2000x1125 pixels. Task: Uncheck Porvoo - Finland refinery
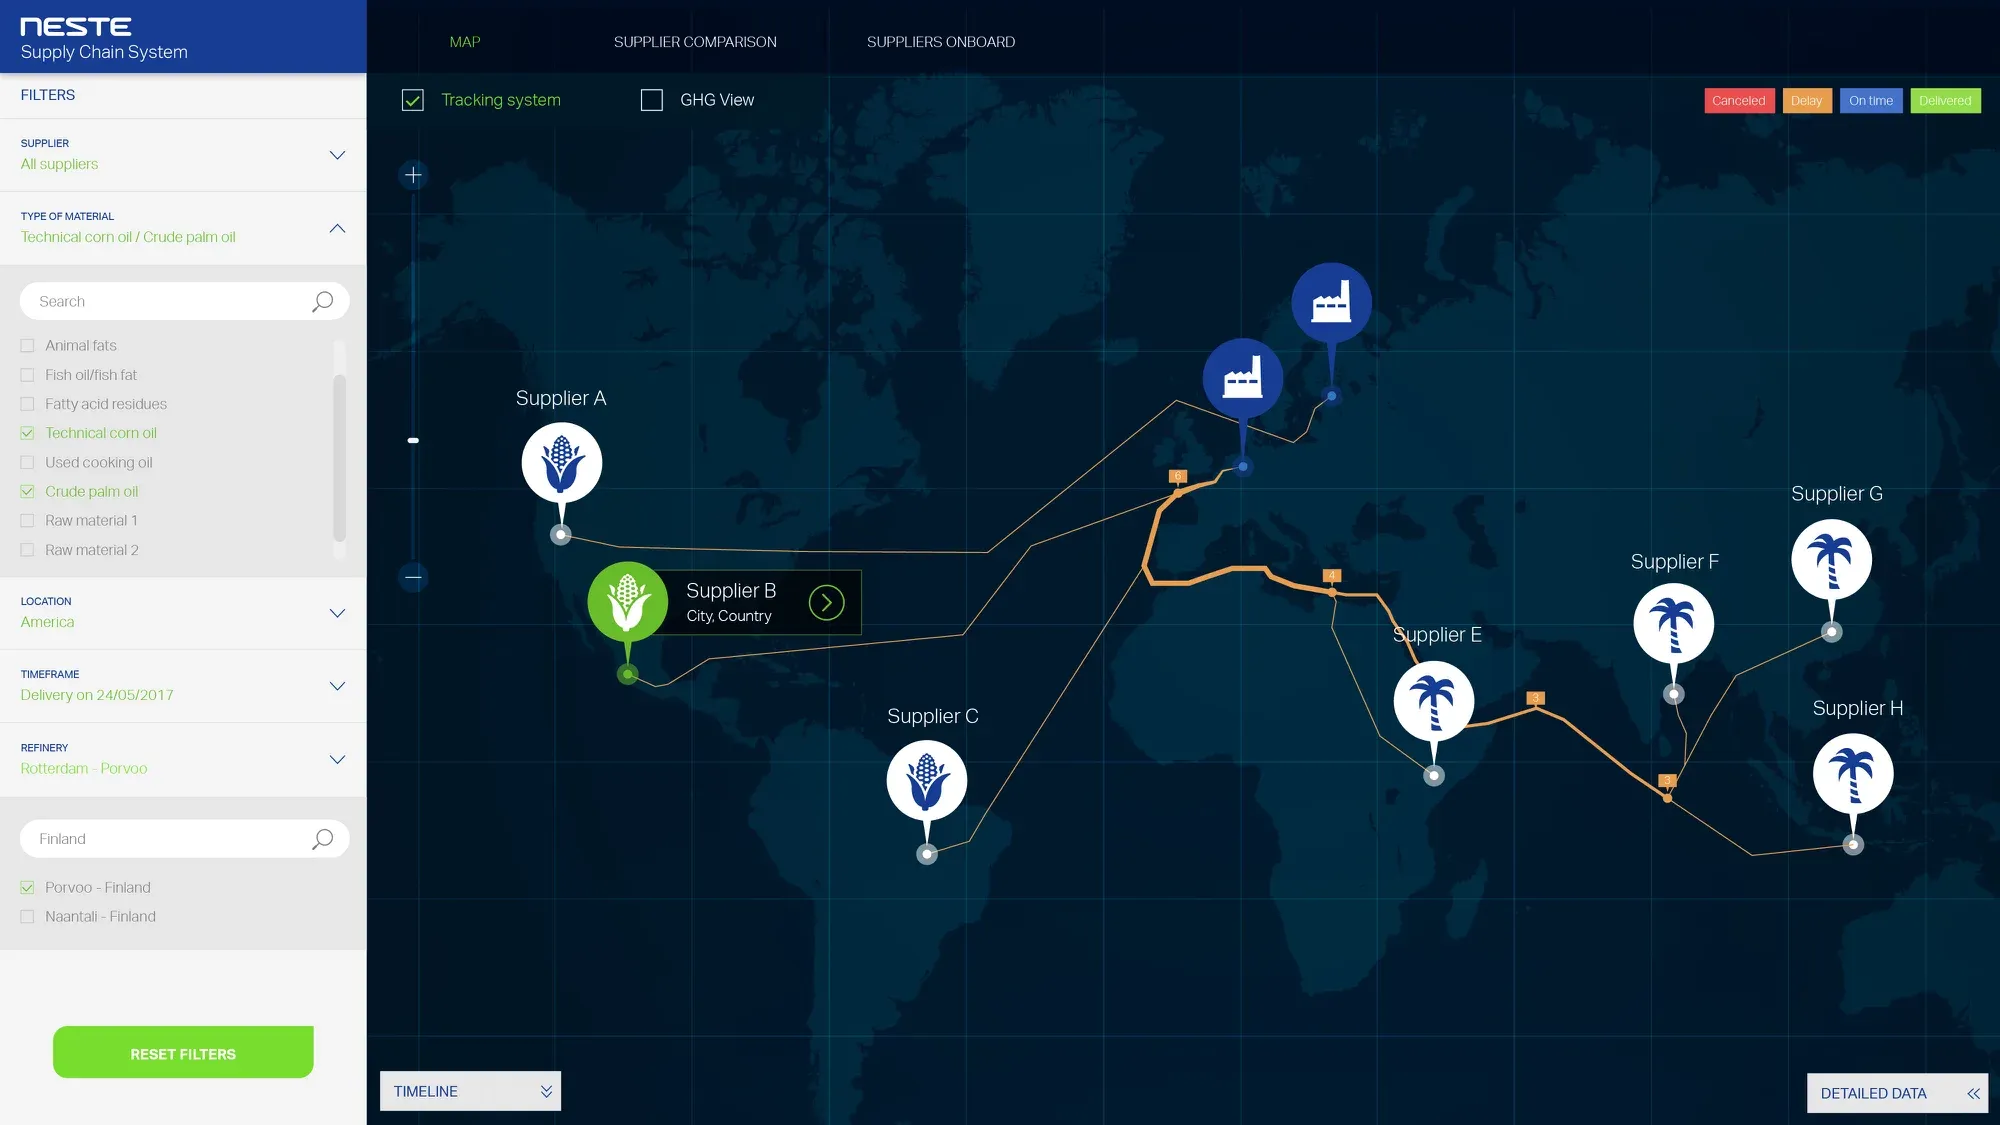(x=27, y=888)
